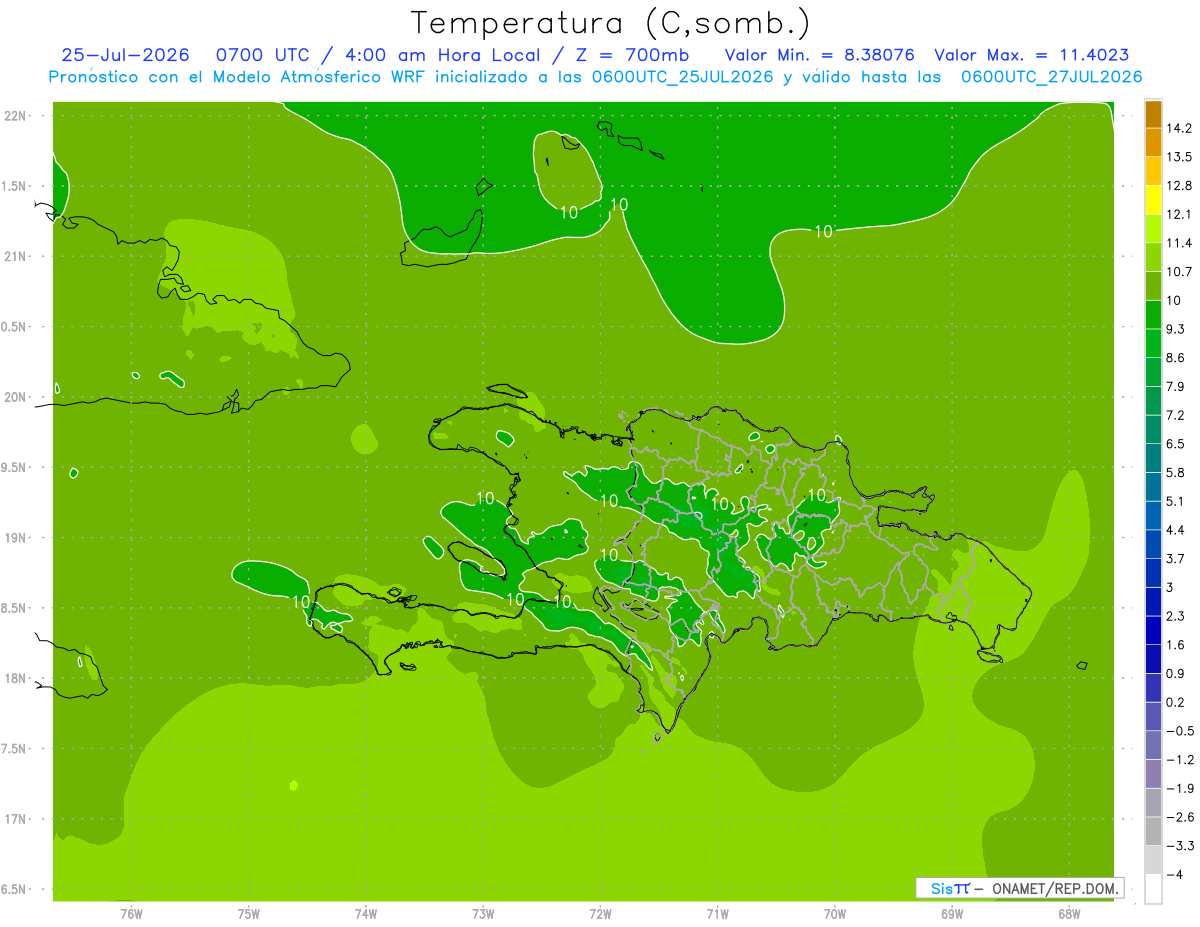Click valid-until time "0600UTC_27JUL2026"
Image resolution: width=1200 pixels, height=927 pixels.
[x=1051, y=77]
